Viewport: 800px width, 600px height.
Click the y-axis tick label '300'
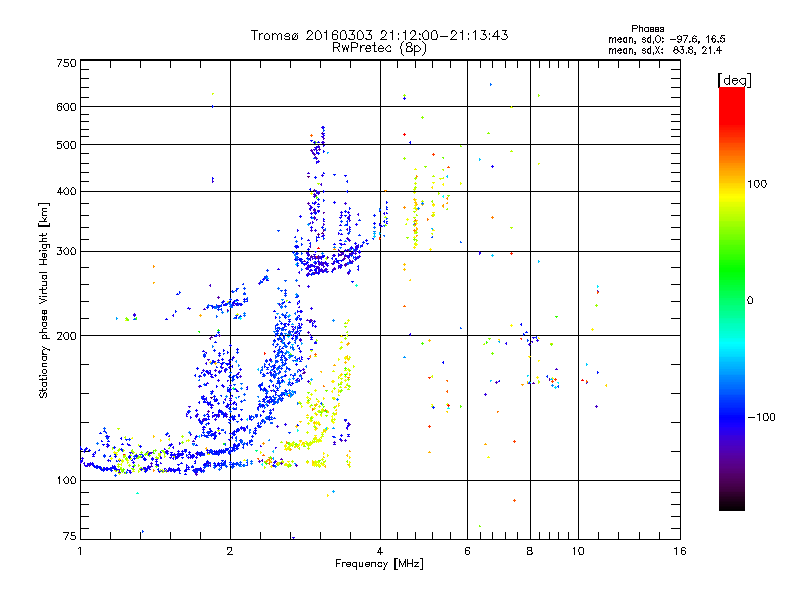click(66, 252)
